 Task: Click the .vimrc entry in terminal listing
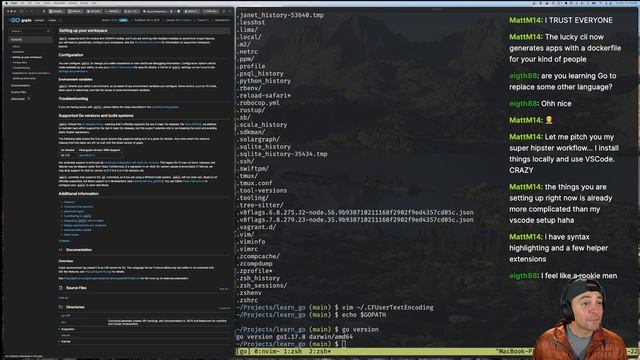point(247,249)
